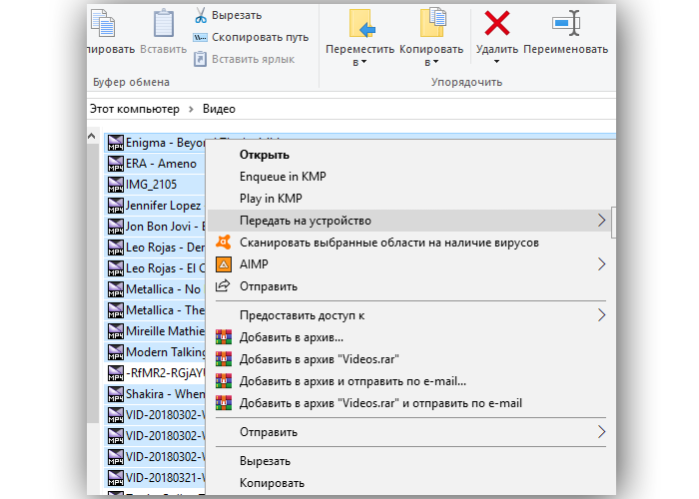Click the orange AIMP icon in context menu
This screenshot has height=499, width=699.
pos(223,264)
